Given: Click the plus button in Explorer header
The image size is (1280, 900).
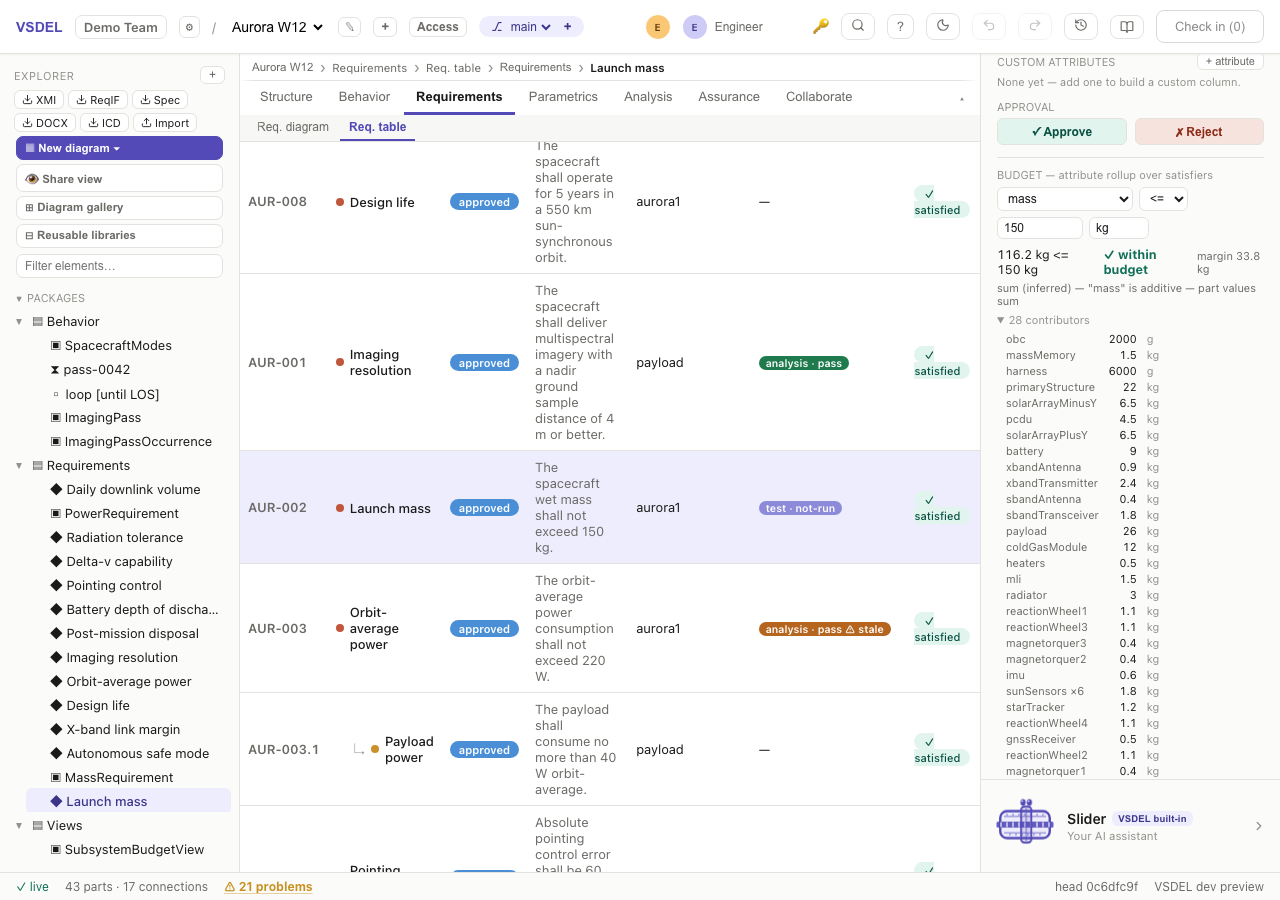Looking at the screenshot, I should [212, 75].
